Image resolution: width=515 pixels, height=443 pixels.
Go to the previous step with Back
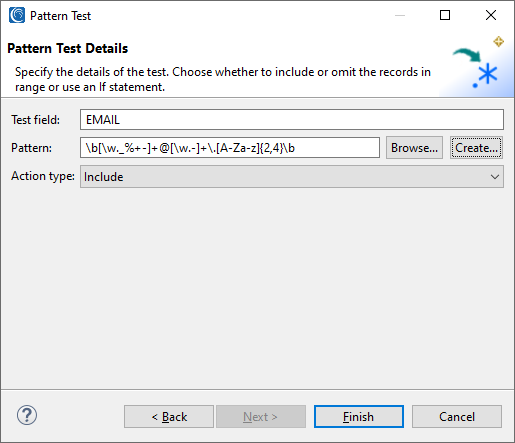click(169, 417)
